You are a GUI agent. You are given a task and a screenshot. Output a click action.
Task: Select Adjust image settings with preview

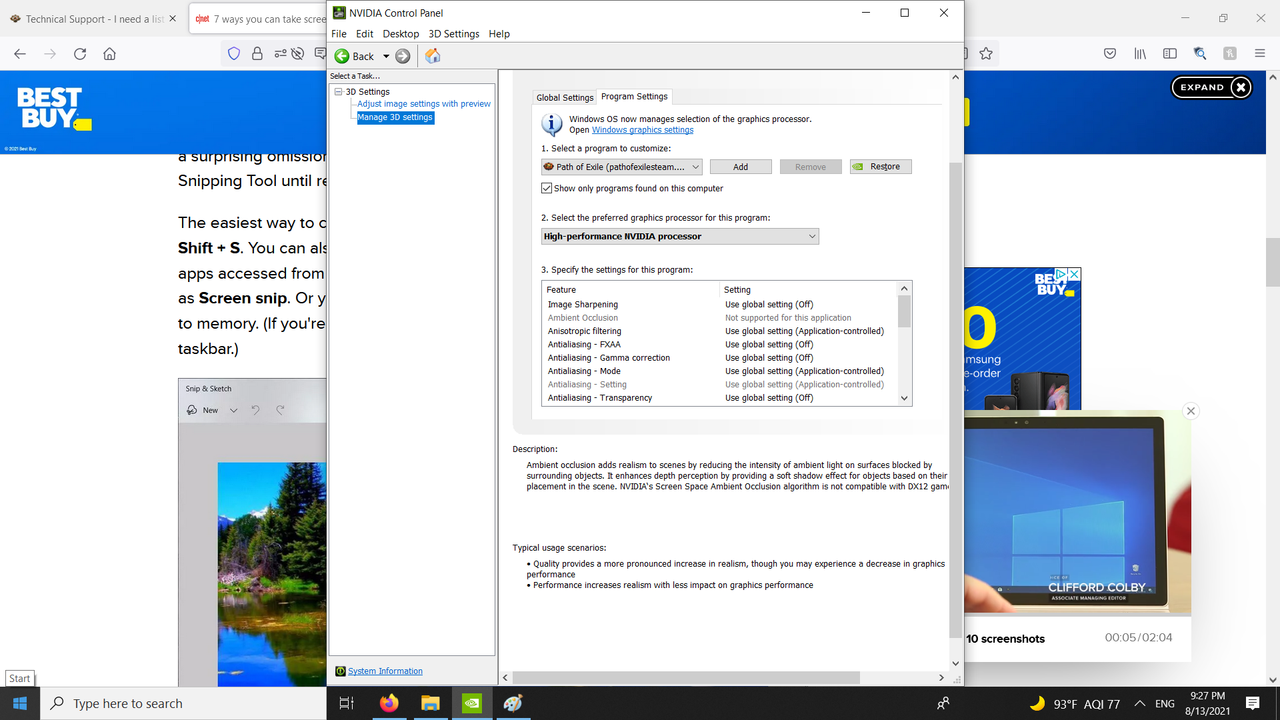click(x=424, y=104)
